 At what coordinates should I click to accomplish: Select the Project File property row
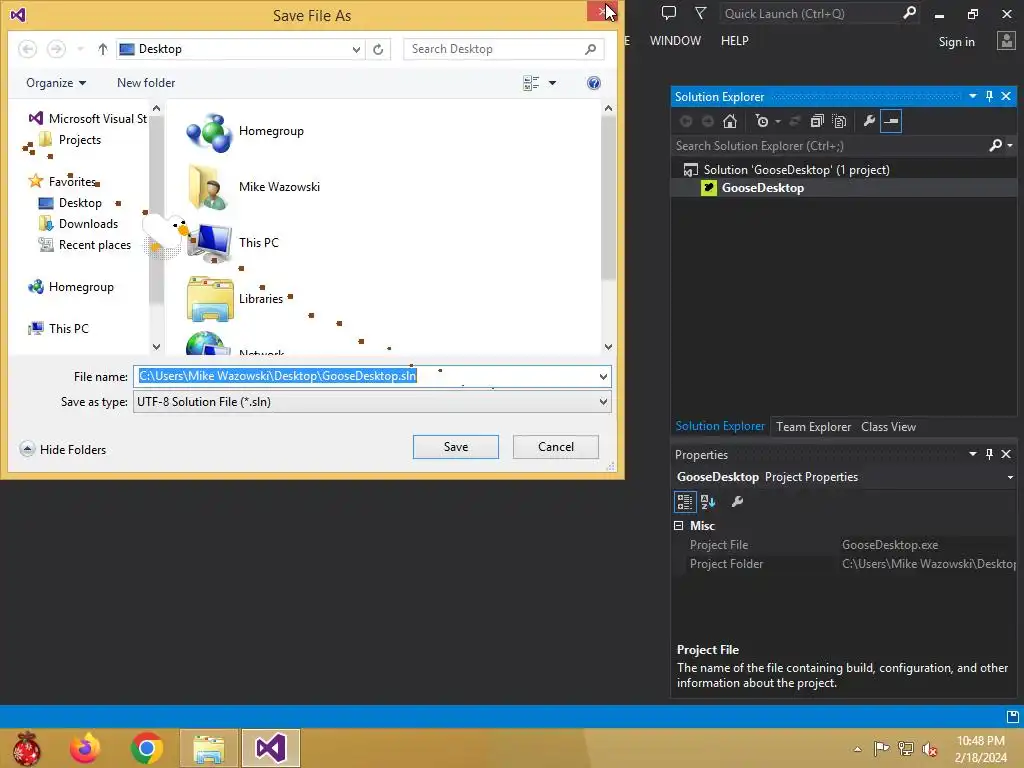click(845, 545)
